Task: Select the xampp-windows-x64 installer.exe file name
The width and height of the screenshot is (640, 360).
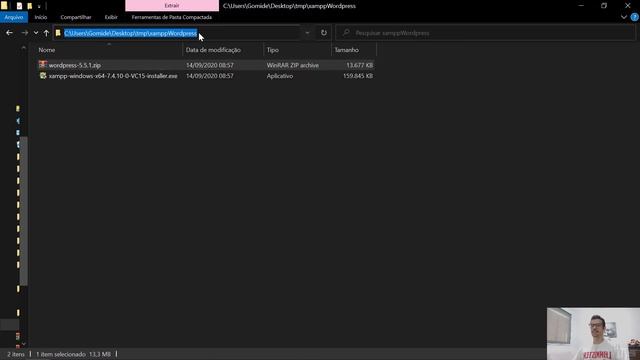Action: pos(113,76)
